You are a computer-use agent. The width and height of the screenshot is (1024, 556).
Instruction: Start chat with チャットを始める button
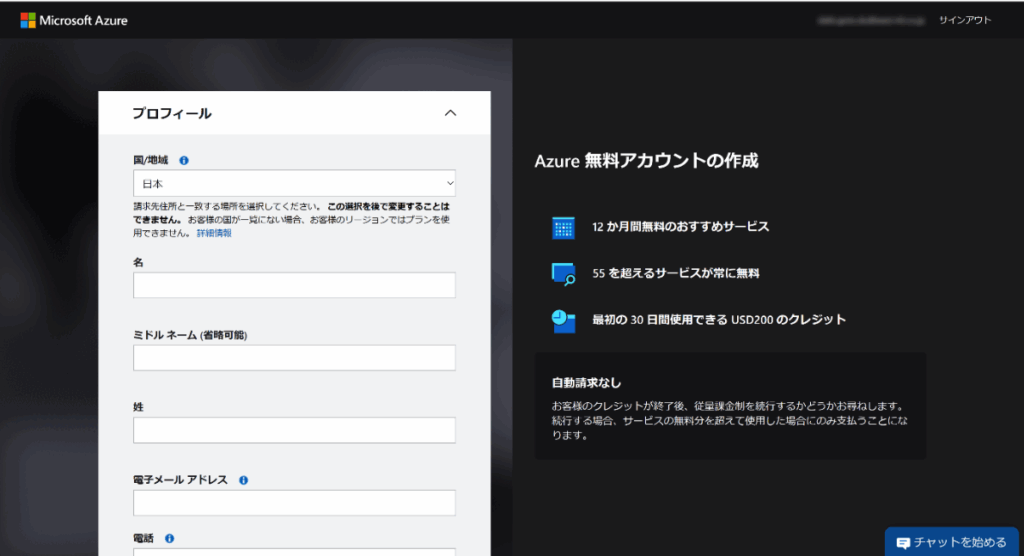tap(954, 542)
